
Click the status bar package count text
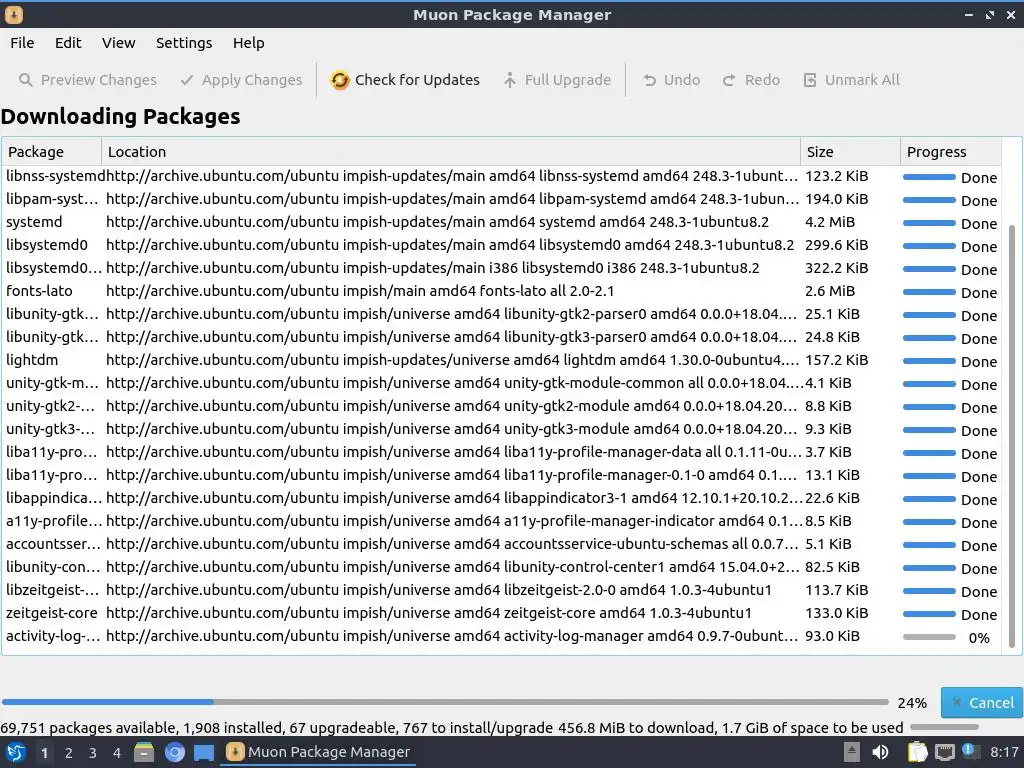(x=452, y=728)
